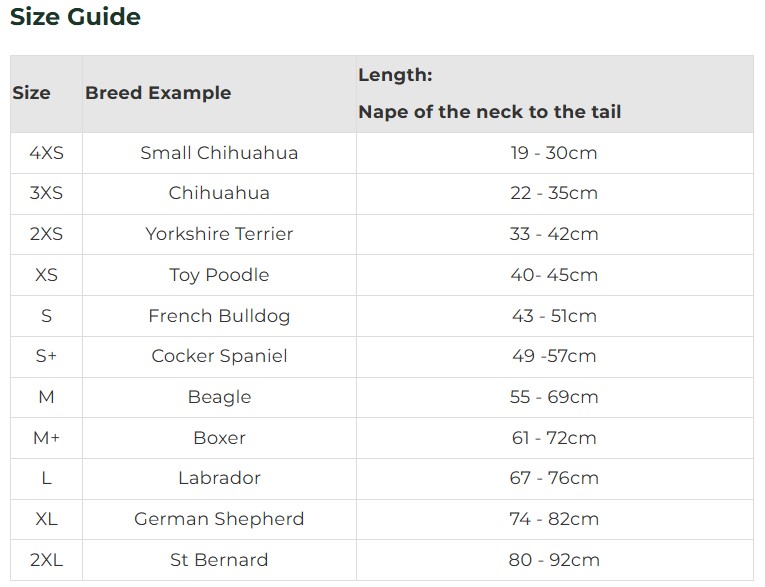Click the Size Guide heading

point(75,17)
